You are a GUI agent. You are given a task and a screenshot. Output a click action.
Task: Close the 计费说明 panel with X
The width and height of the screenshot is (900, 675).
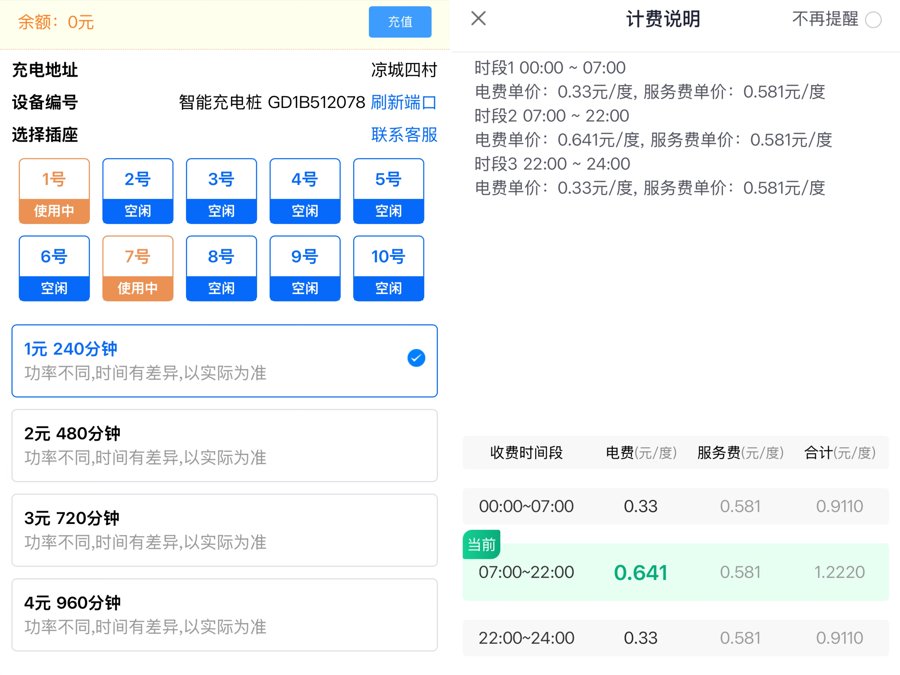[x=479, y=19]
